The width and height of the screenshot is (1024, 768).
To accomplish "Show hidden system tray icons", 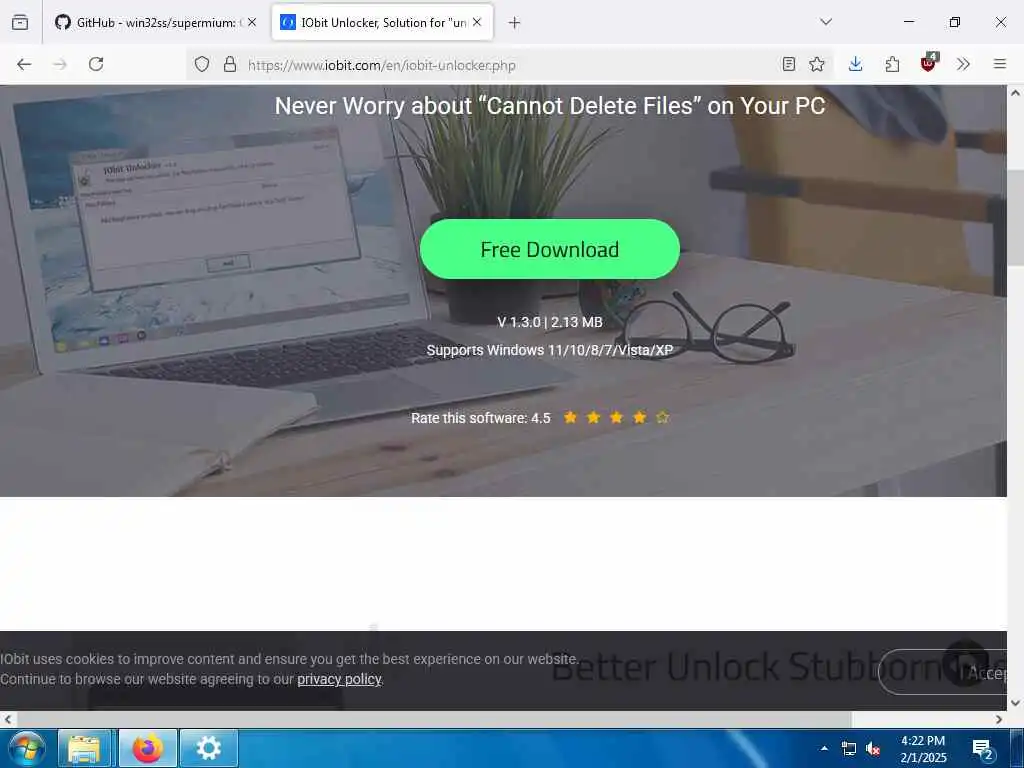I will [824, 749].
